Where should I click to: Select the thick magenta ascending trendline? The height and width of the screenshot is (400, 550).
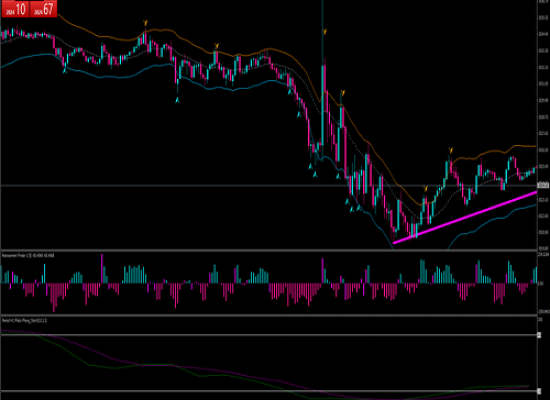pyautogui.click(x=465, y=217)
